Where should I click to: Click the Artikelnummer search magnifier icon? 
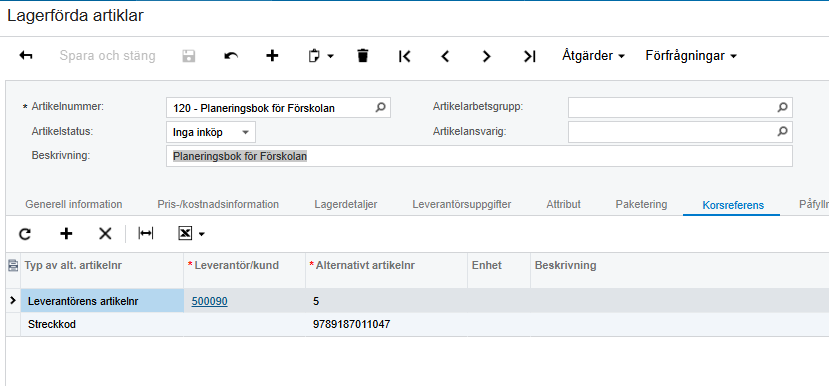(x=381, y=108)
